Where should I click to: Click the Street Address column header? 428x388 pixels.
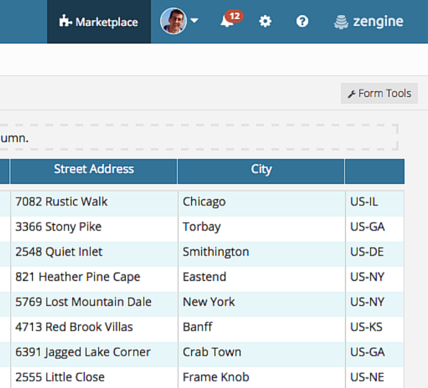94,171
